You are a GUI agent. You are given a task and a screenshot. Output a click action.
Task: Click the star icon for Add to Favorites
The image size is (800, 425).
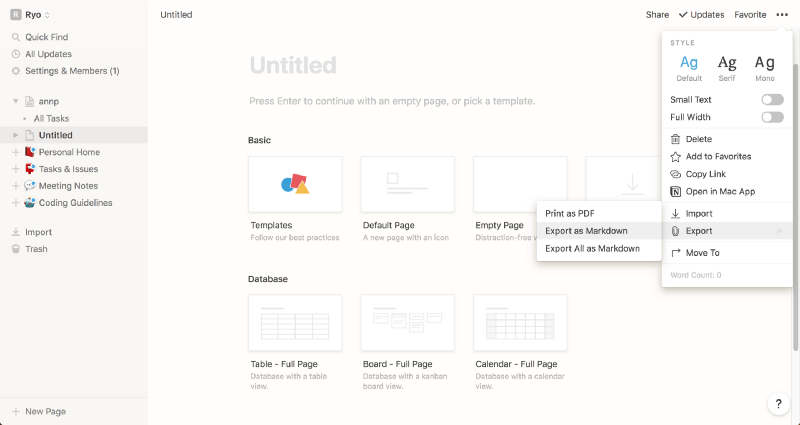click(676, 157)
